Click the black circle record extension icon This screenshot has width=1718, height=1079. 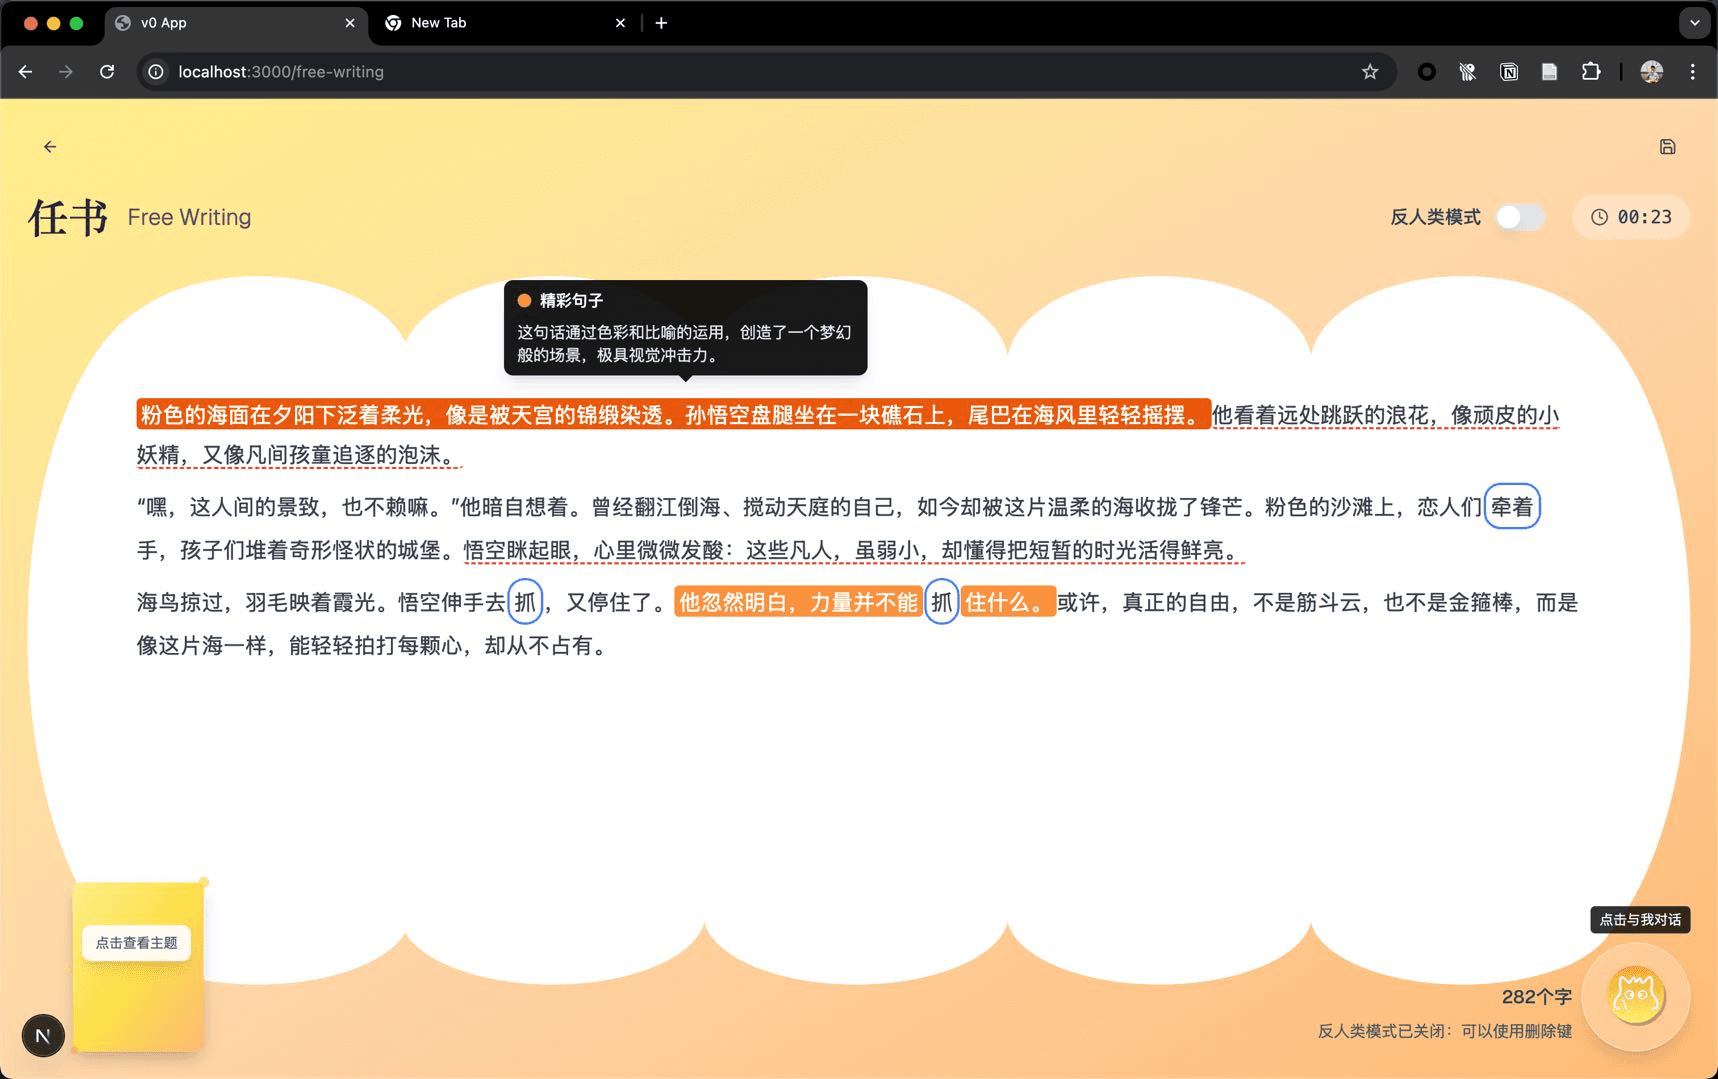(1427, 72)
